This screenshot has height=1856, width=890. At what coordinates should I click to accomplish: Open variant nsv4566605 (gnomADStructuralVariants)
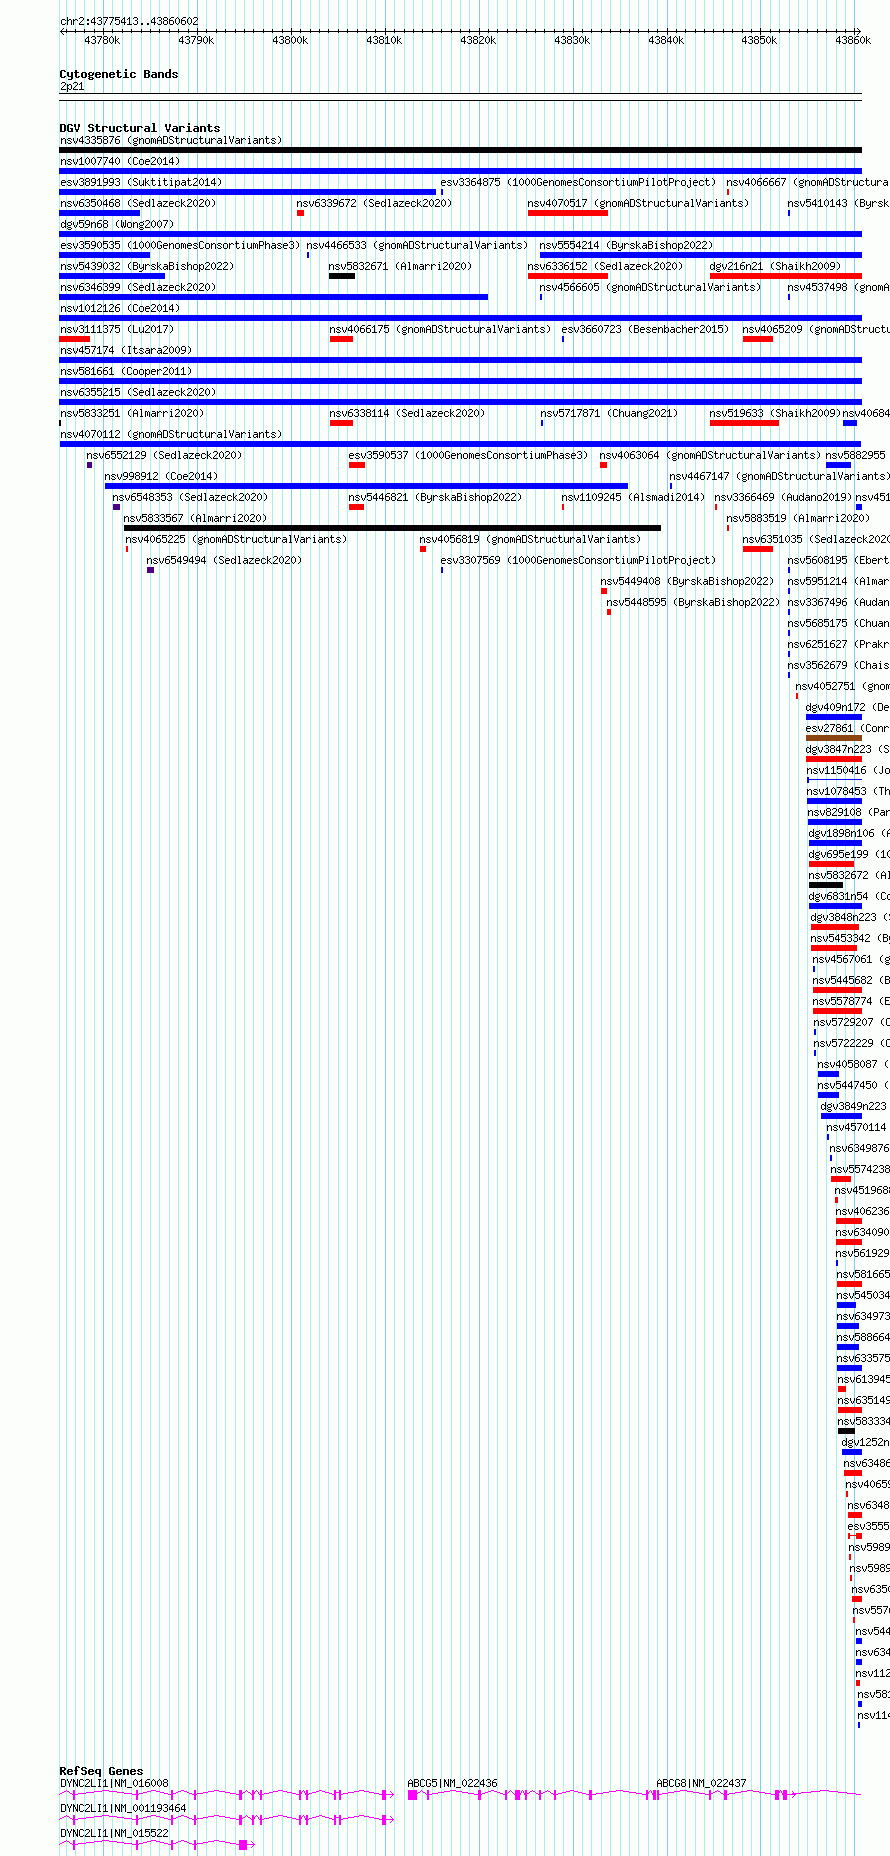click(x=650, y=287)
